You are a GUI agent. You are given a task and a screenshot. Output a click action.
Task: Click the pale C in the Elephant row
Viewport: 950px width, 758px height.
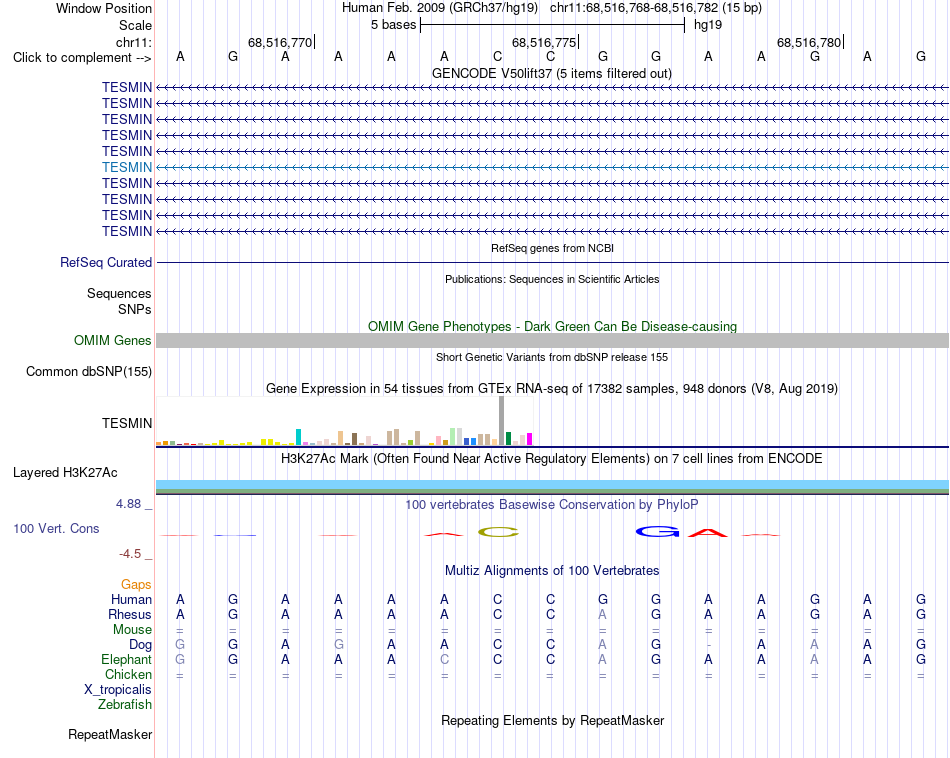point(444,659)
